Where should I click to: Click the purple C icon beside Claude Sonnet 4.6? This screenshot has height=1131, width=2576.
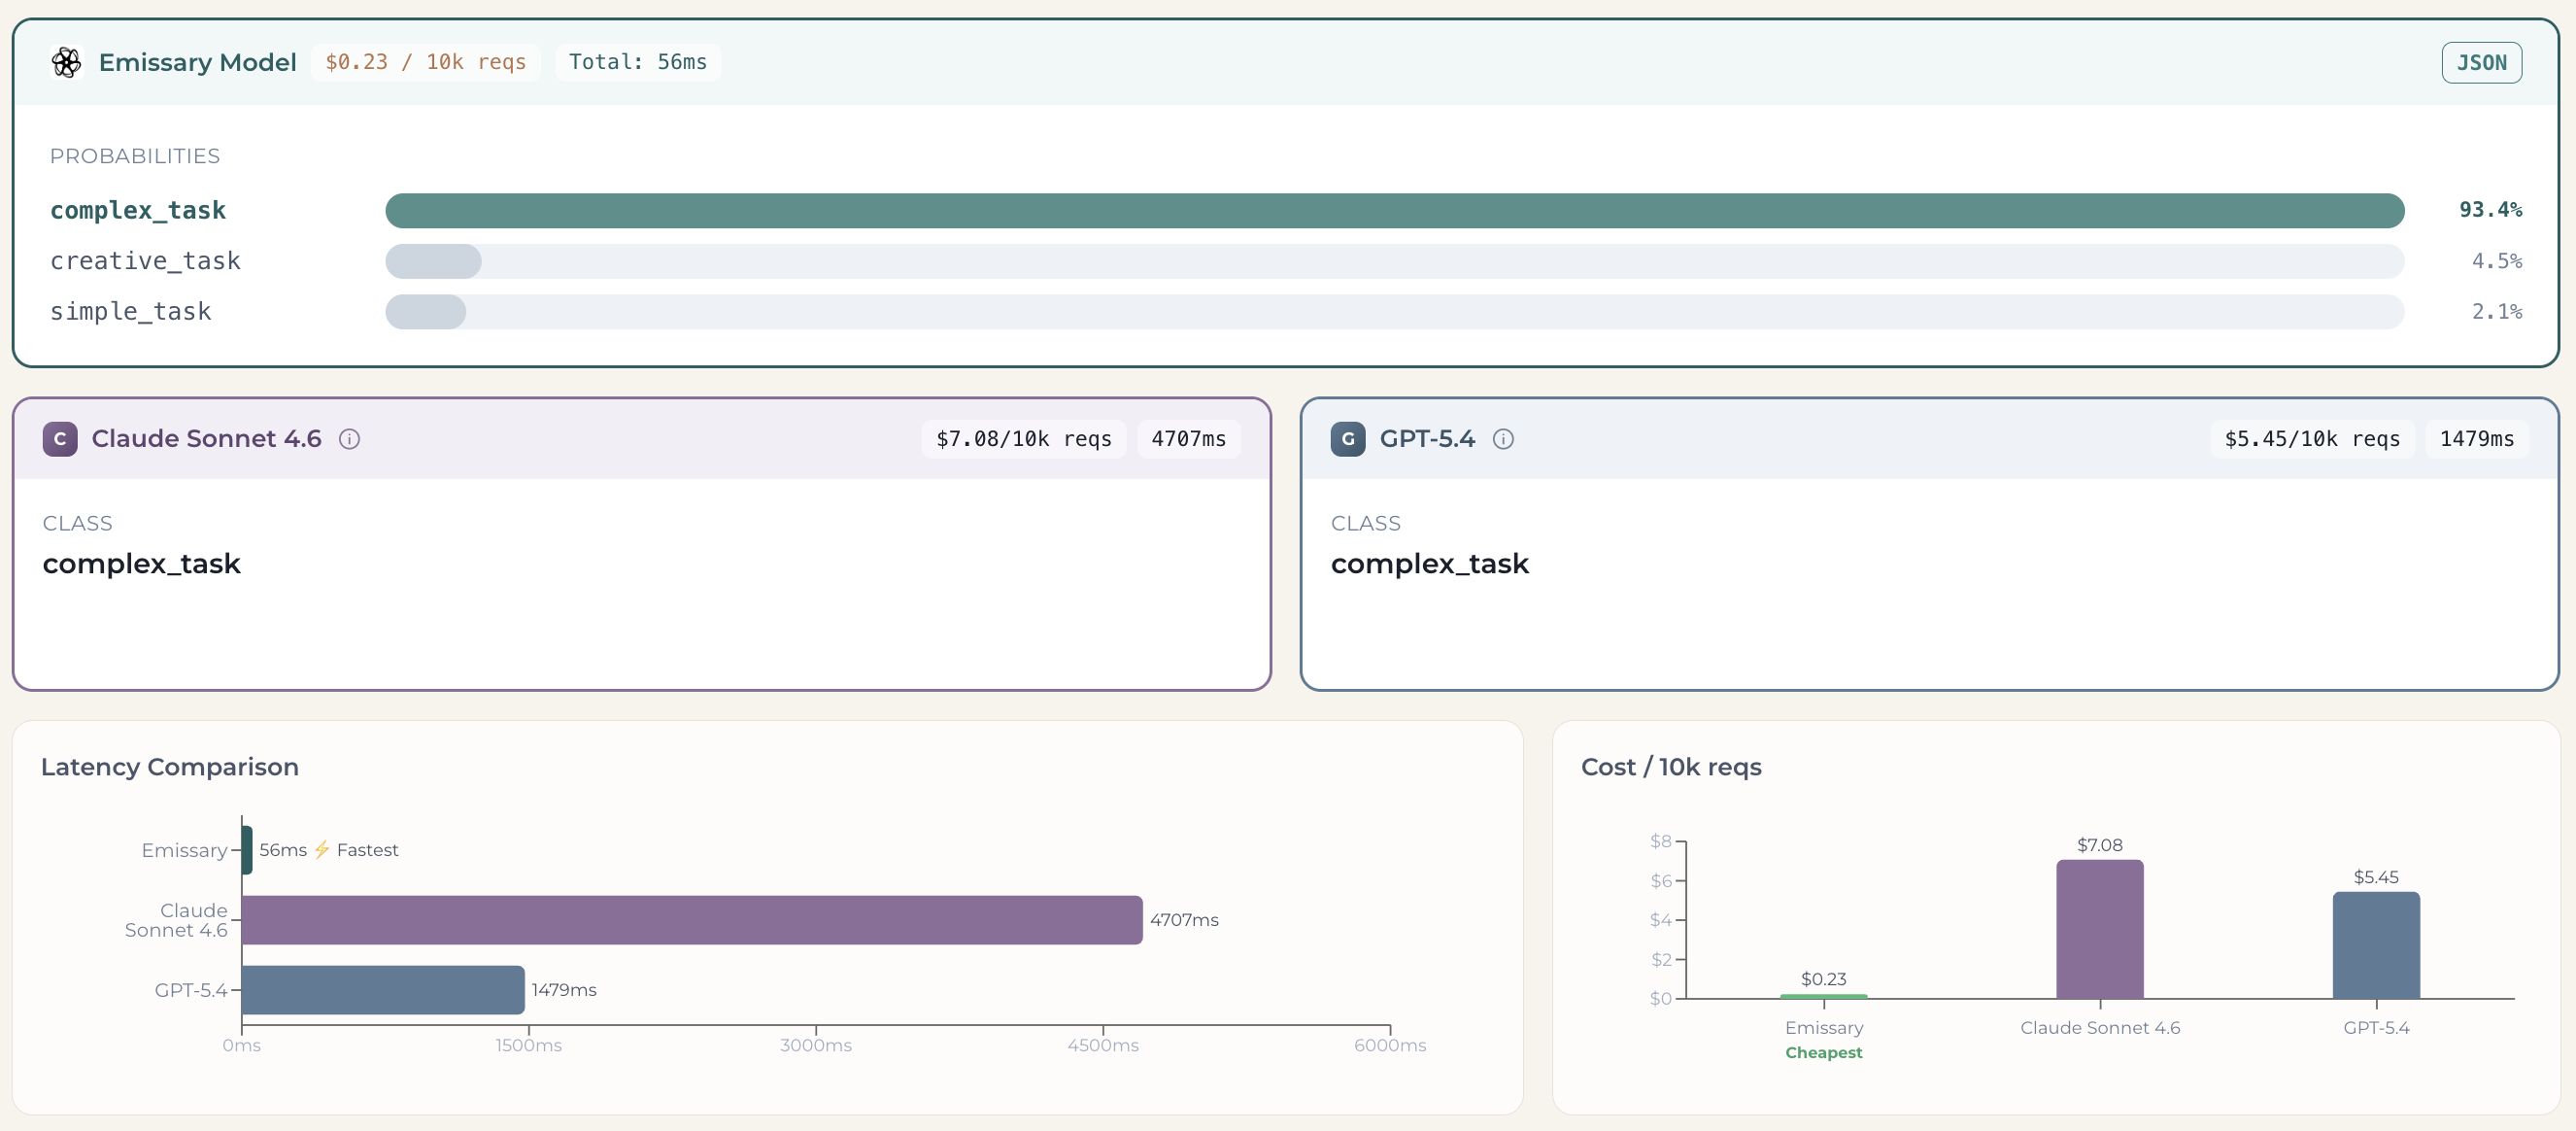point(60,439)
